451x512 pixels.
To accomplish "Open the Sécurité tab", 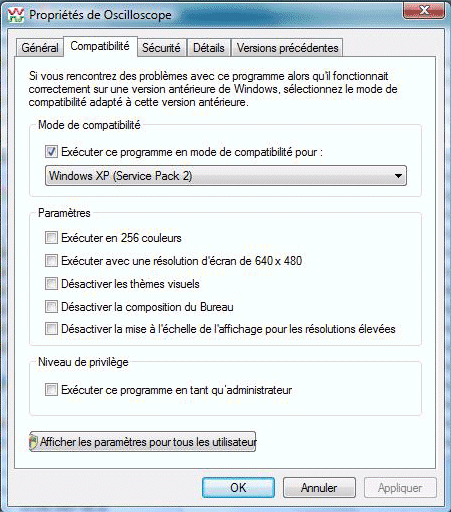I will pyautogui.click(x=161, y=48).
